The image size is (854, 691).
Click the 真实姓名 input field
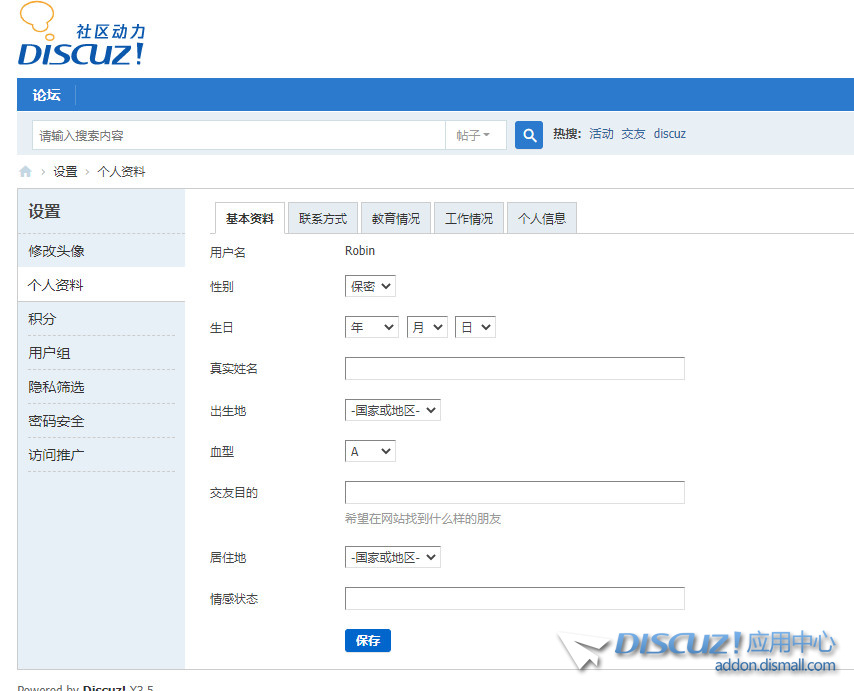(x=514, y=368)
